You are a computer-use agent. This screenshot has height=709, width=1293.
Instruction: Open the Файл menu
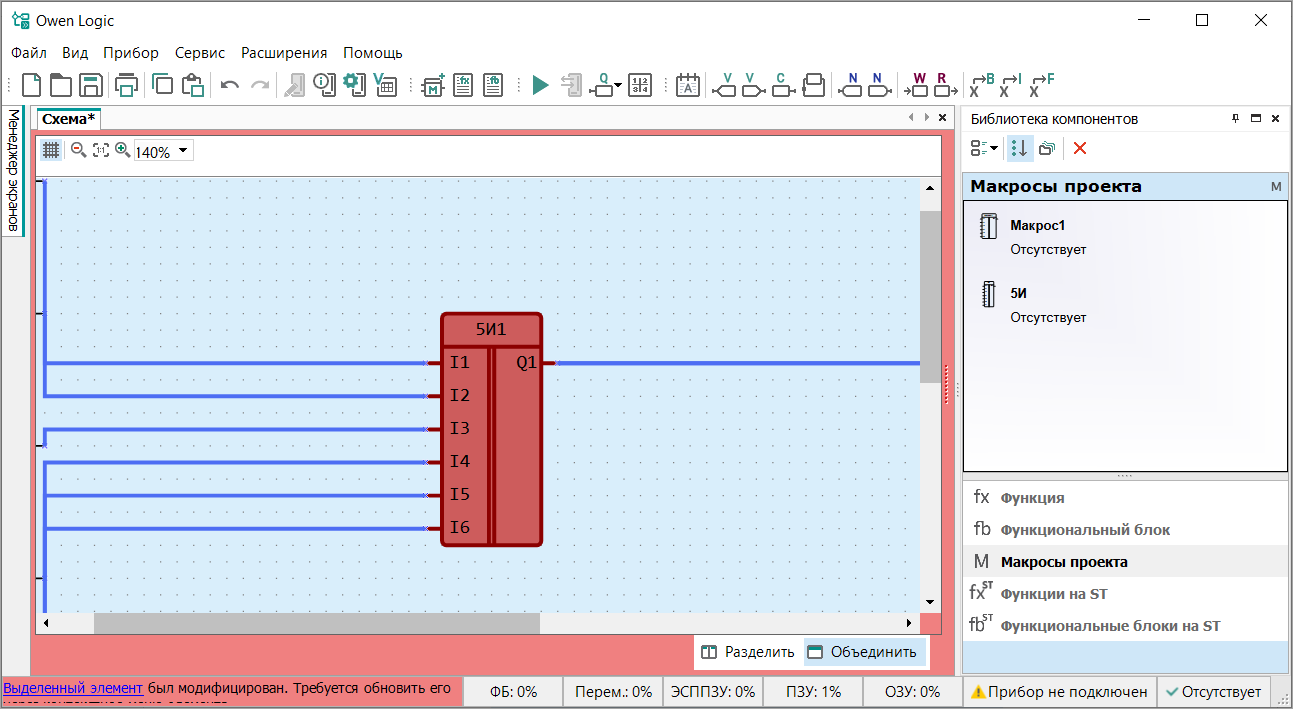tap(30, 53)
